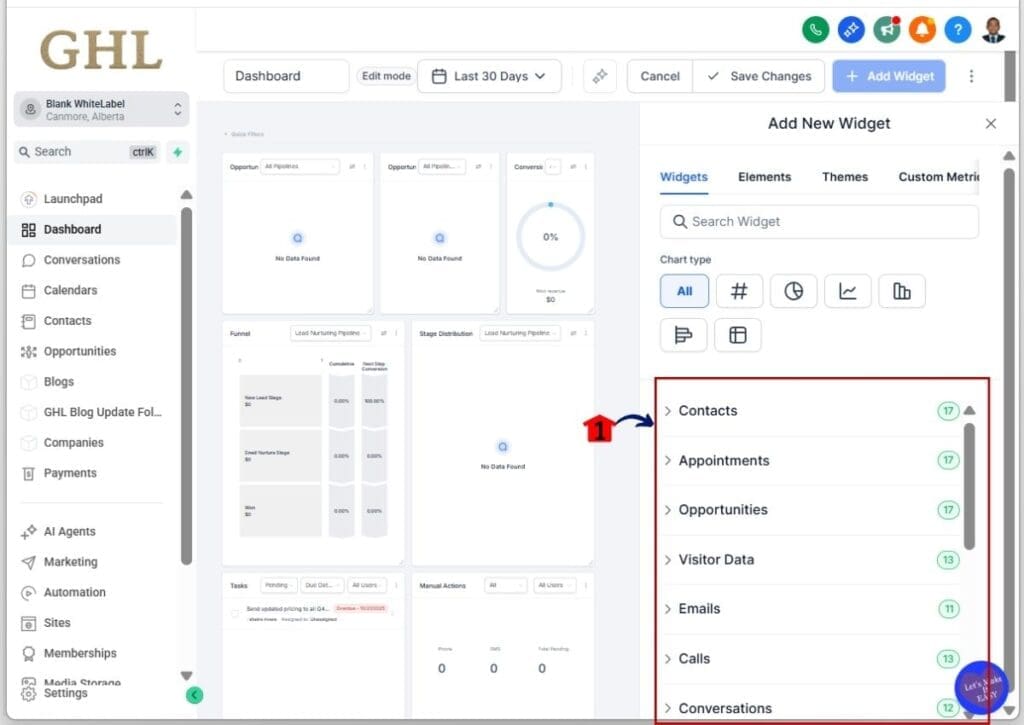Click the Edit mode toggle
This screenshot has width=1024, height=725.
[385, 75]
